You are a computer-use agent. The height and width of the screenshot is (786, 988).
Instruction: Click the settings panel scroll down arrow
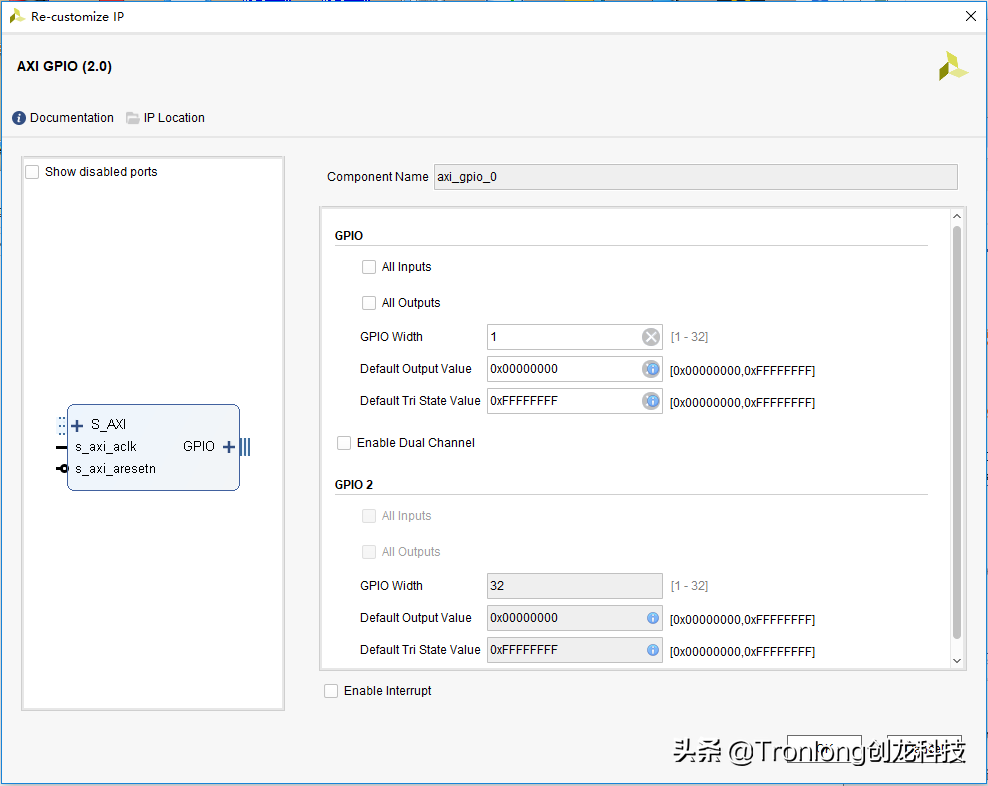click(x=956, y=661)
